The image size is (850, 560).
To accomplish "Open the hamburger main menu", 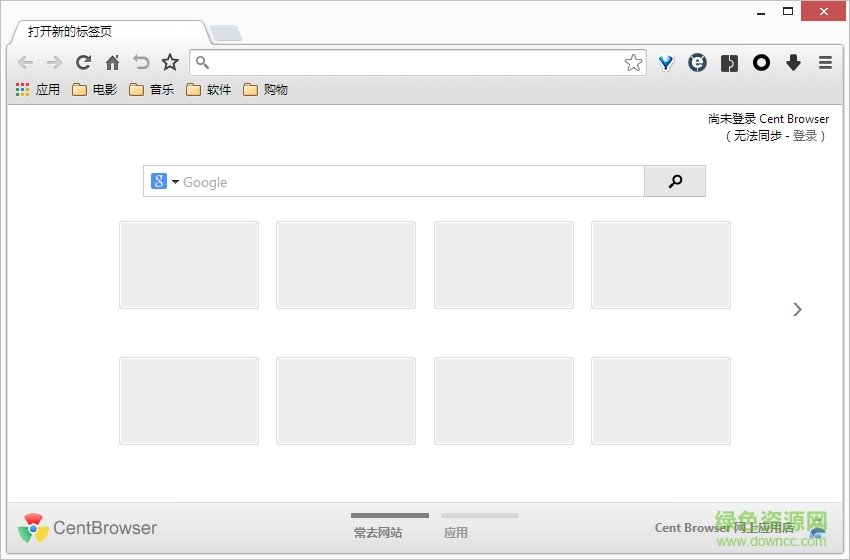I will [825, 63].
